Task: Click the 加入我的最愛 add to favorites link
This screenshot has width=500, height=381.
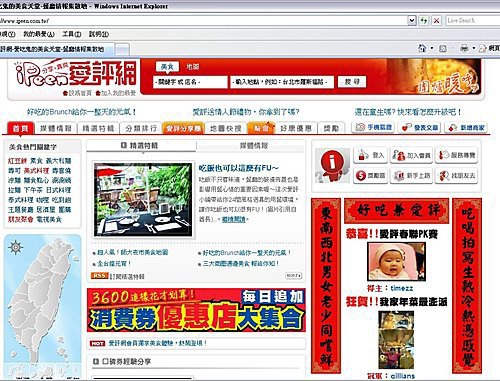Action: click(116, 93)
